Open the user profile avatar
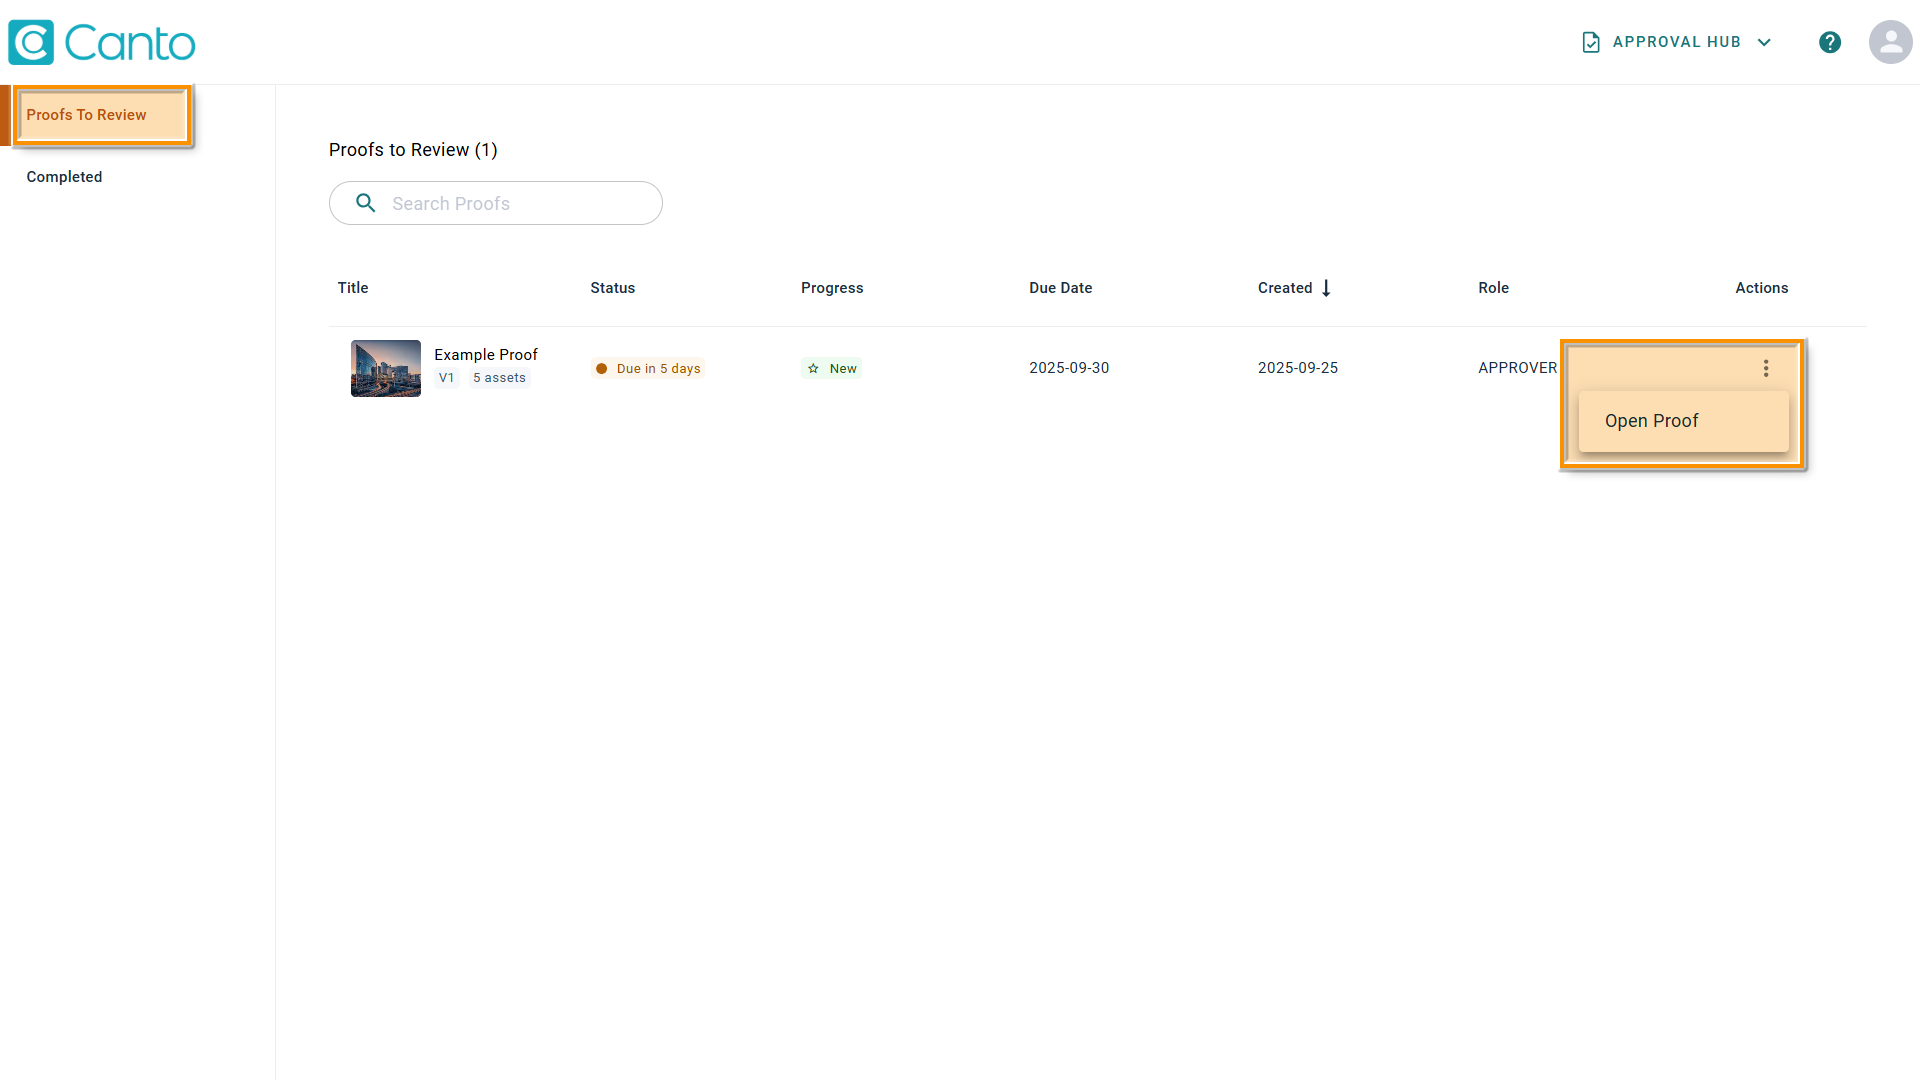Image resolution: width=1920 pixels, height=1080 pixels. [x=1890, y=42]
